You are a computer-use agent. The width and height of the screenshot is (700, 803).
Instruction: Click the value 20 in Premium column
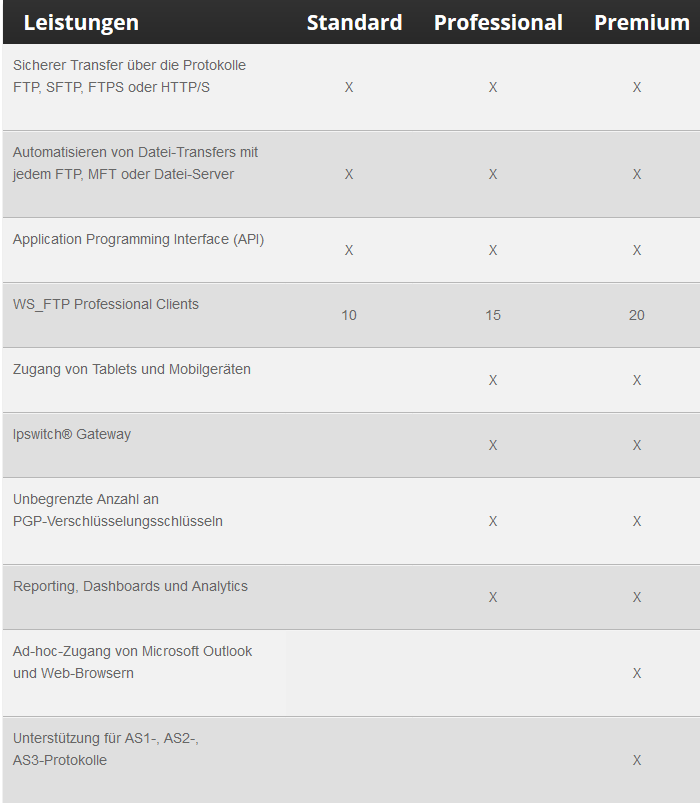637,315
